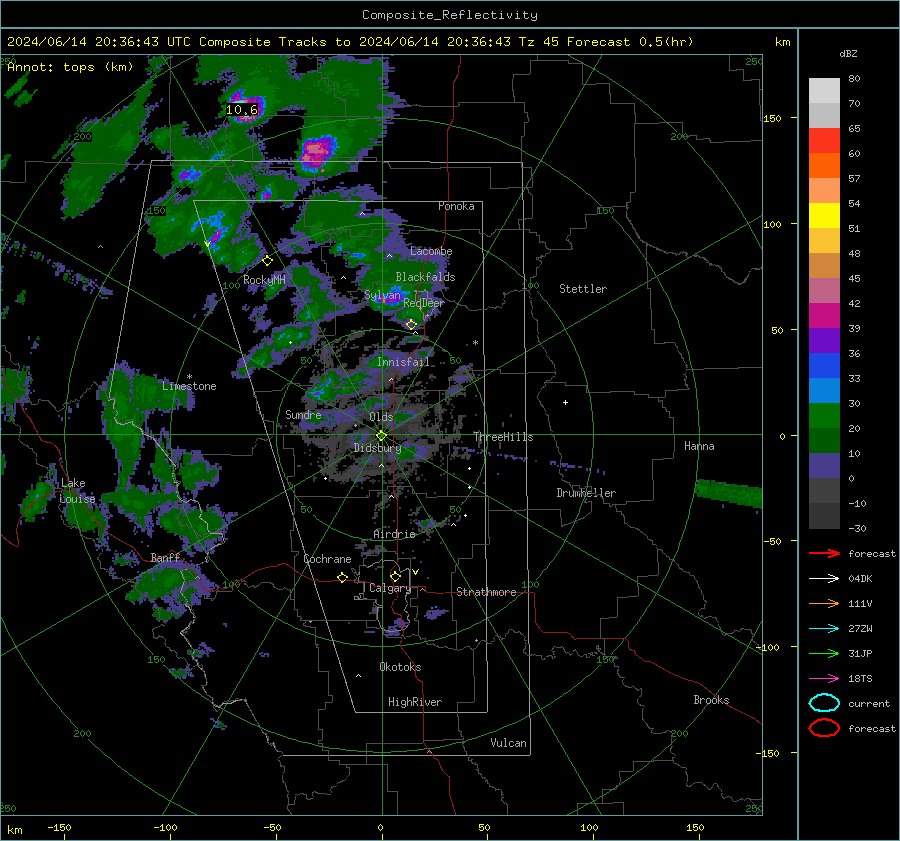Click the yellow radar-site diamond above Didsbury

[381, 436]
